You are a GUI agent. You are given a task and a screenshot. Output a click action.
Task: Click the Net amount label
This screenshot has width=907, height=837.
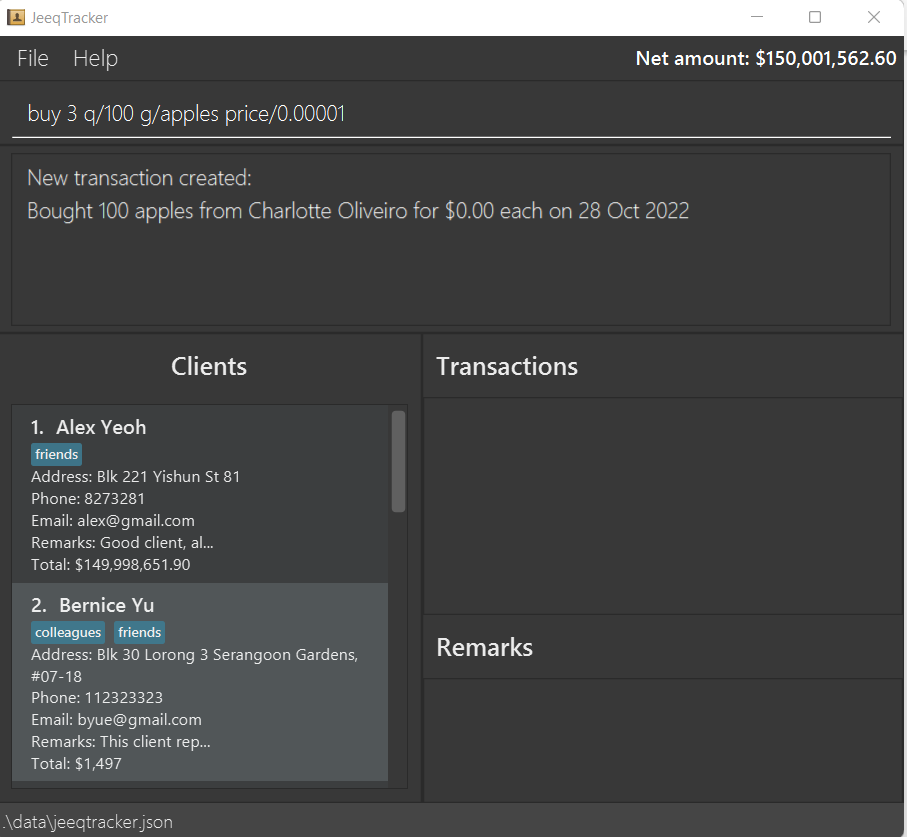click(766, 58)
